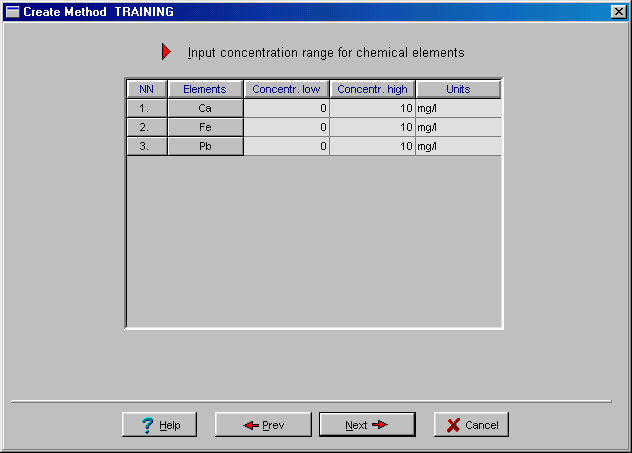Edit the low concentration for Ca

coord(287,108)
